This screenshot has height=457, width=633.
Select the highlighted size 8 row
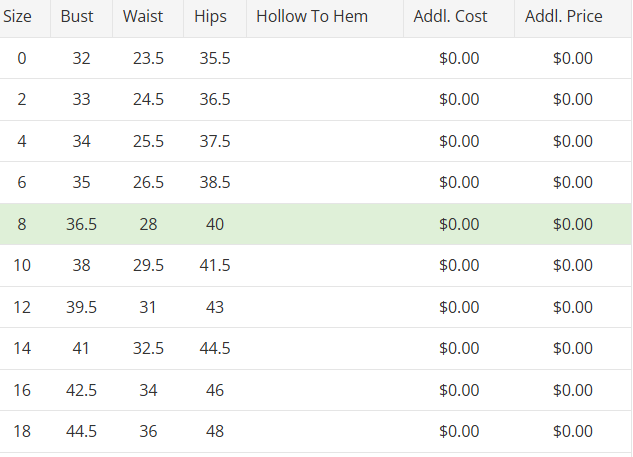(316, 224)
